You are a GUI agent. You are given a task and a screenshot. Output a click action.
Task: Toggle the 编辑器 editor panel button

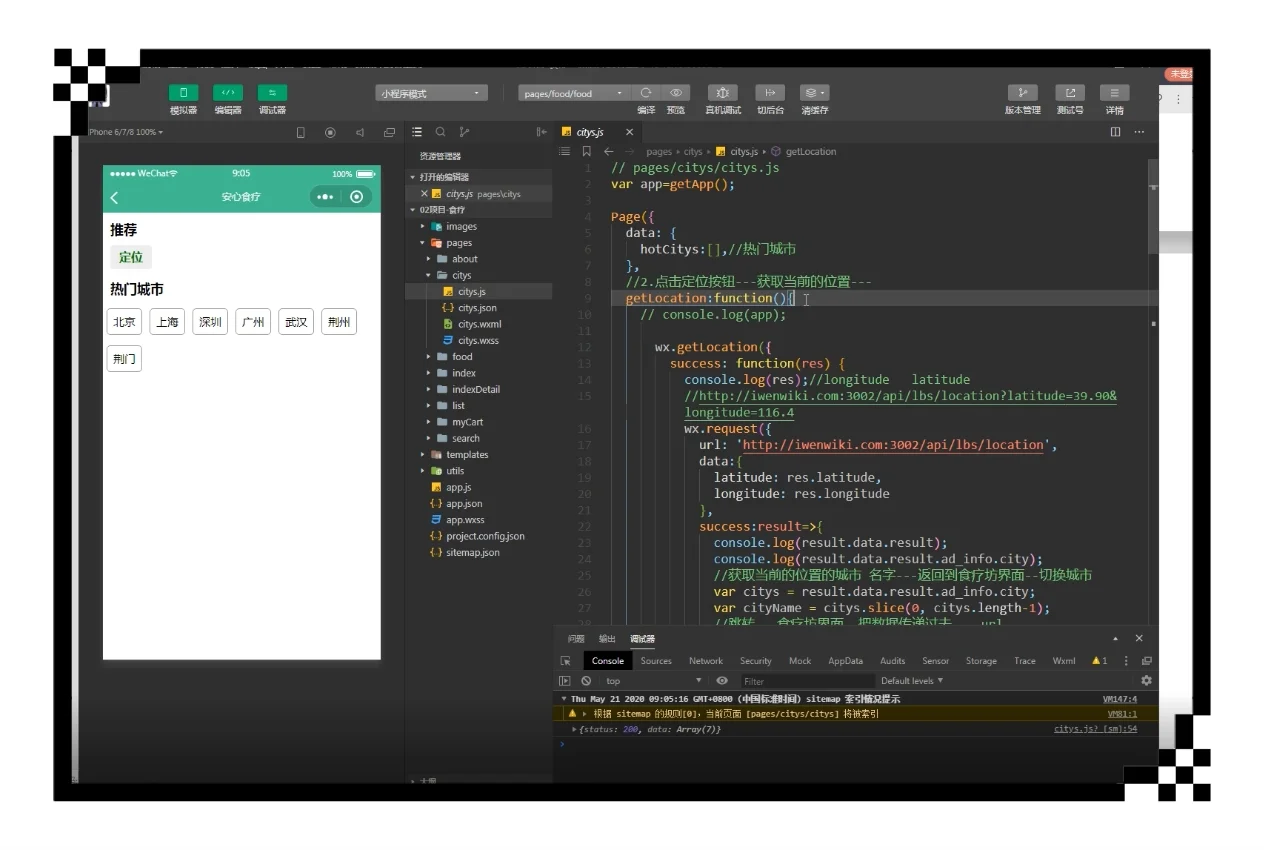(x=228, y=93)
